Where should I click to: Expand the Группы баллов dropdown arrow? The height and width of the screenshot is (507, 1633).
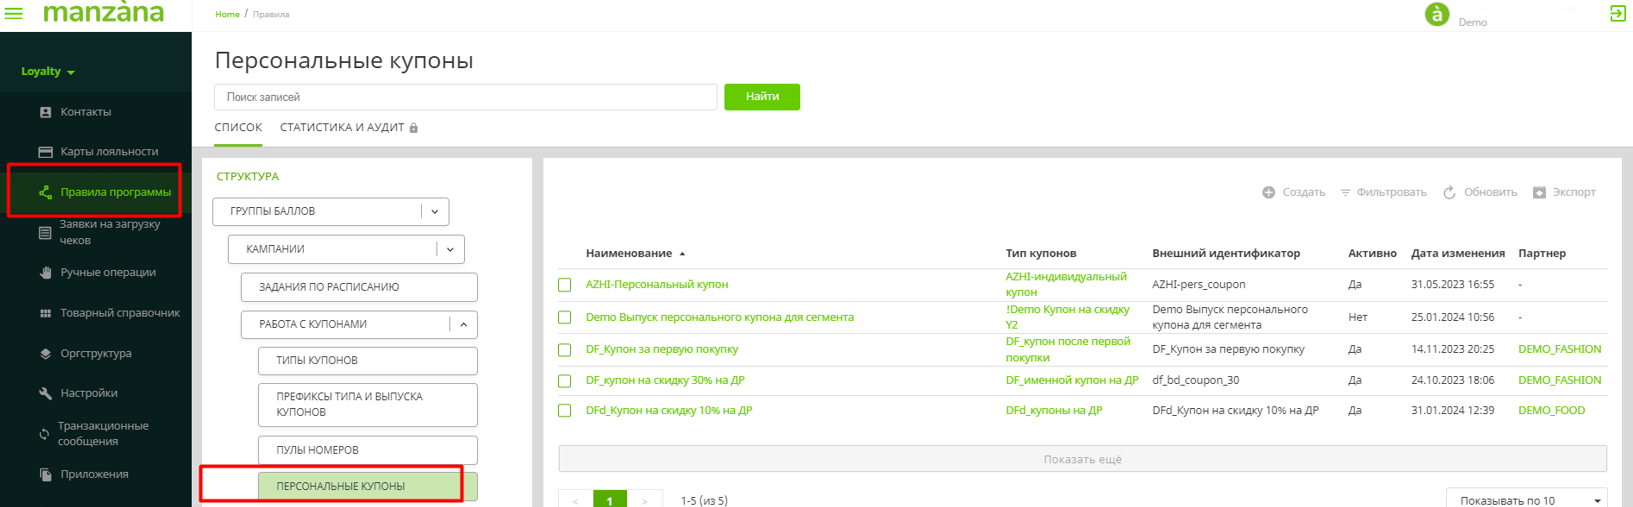434,212
